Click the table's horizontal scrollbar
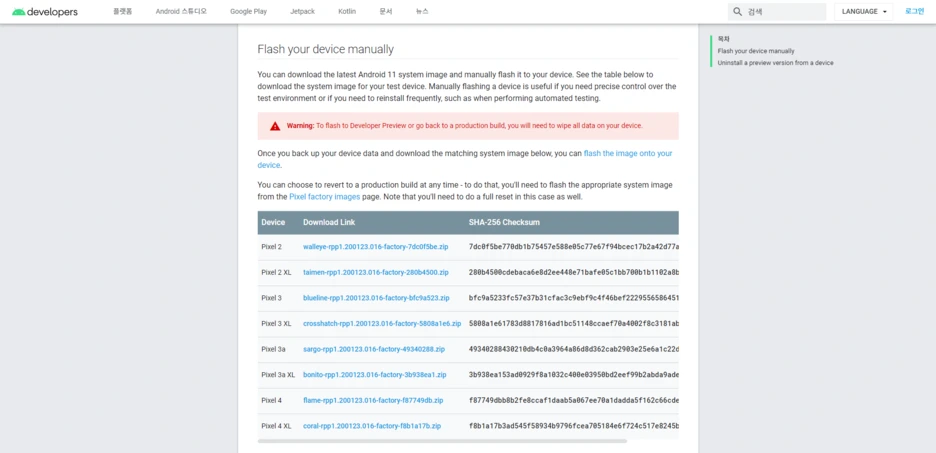The image size is (936, 453). click(442, 441)
